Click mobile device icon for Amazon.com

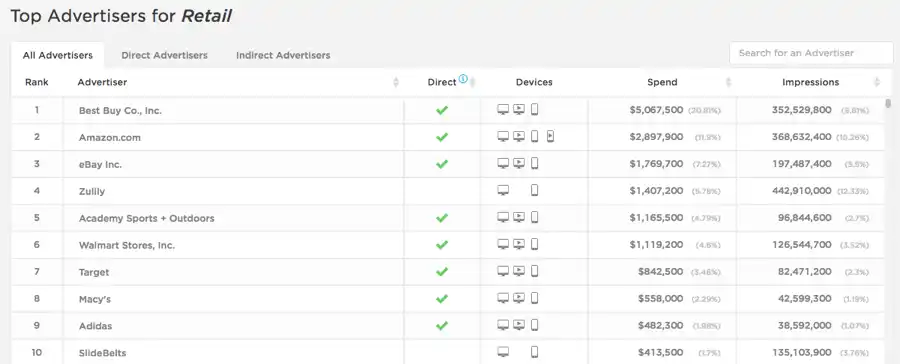click(x=534, y=136)
